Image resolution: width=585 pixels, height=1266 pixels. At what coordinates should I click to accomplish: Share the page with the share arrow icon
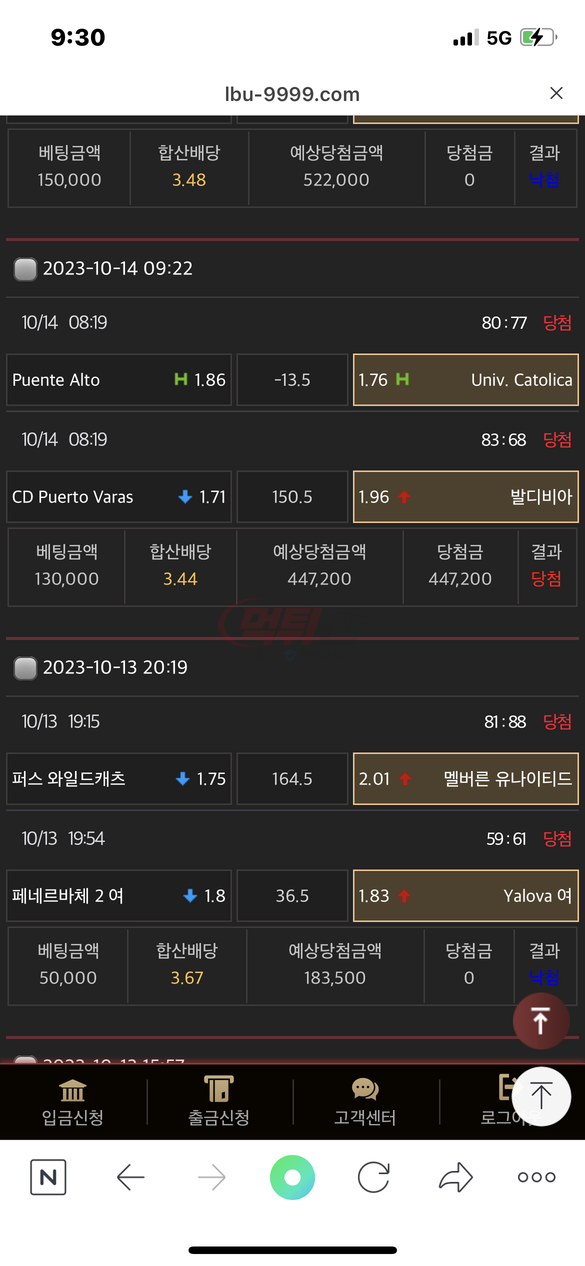pos(456,1178)
